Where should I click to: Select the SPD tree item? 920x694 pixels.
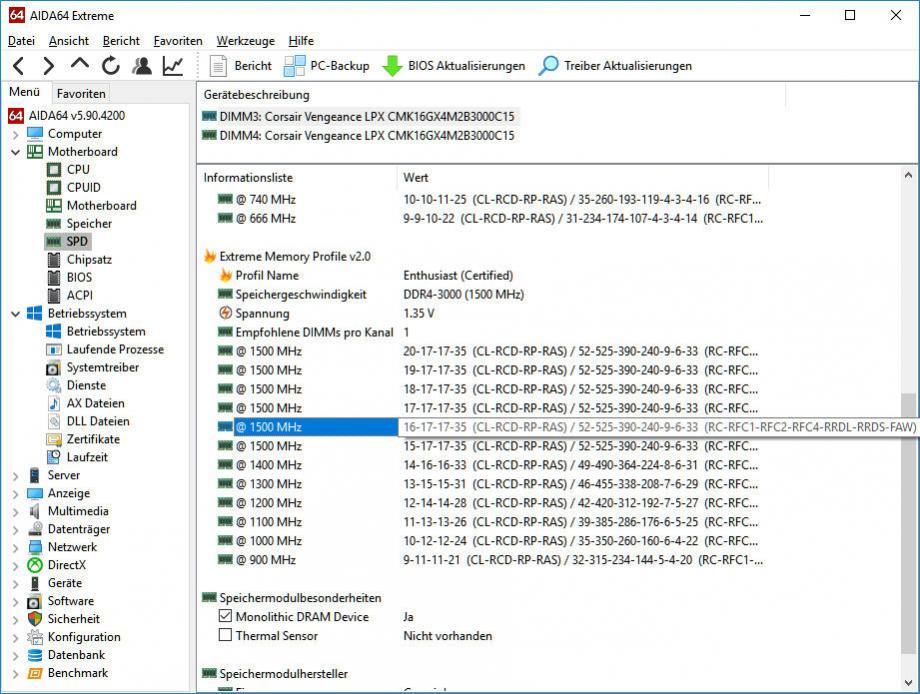click(67, 242)
